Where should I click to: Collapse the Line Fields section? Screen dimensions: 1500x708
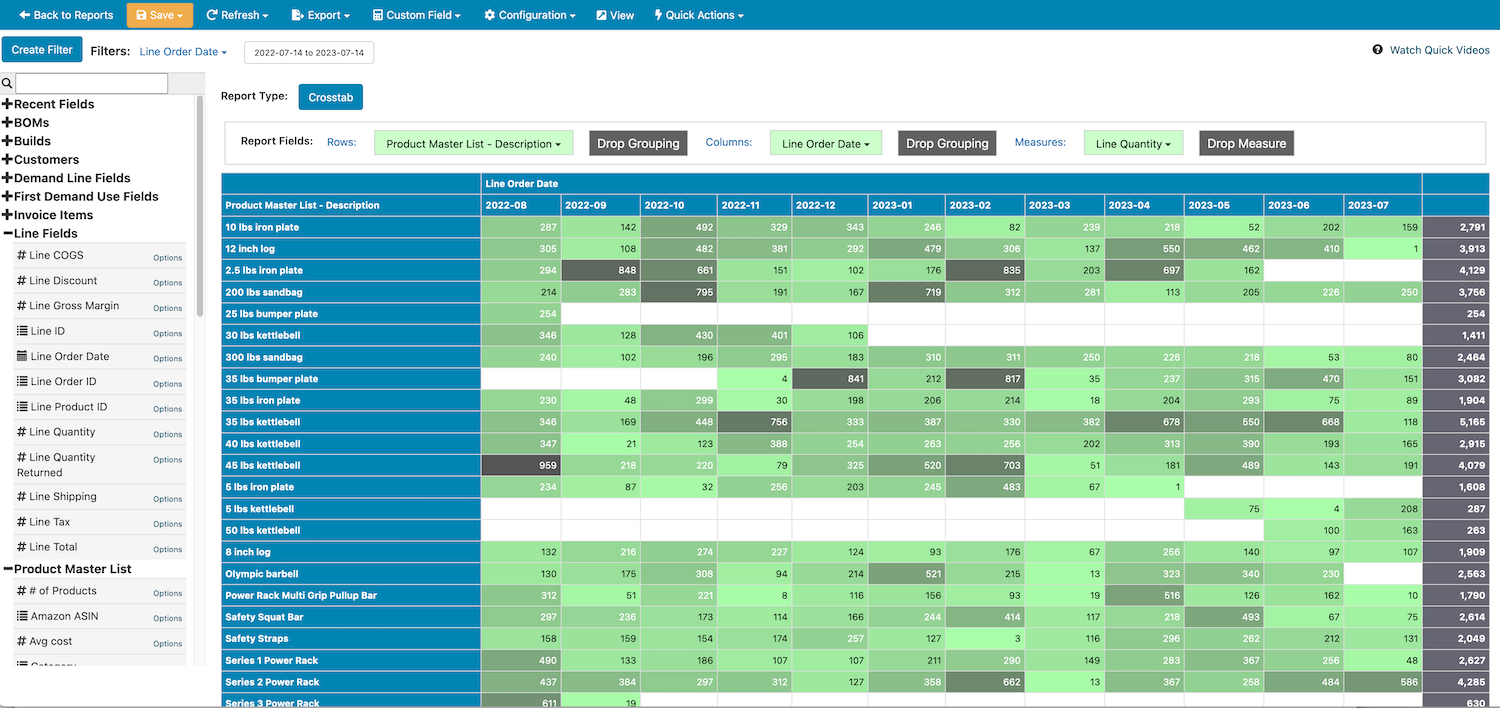[x=7, y=233]
